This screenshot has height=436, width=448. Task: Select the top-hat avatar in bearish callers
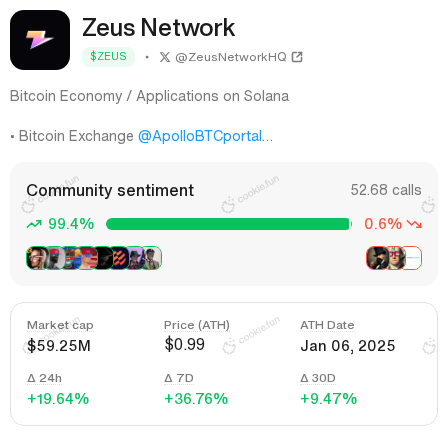point(377,258)
